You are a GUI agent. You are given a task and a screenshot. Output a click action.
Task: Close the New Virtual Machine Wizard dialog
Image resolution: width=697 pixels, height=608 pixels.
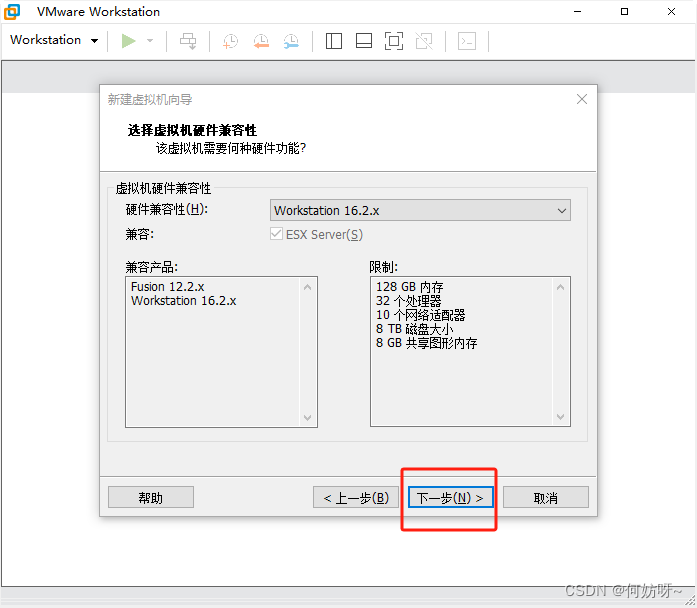point(582,99)
